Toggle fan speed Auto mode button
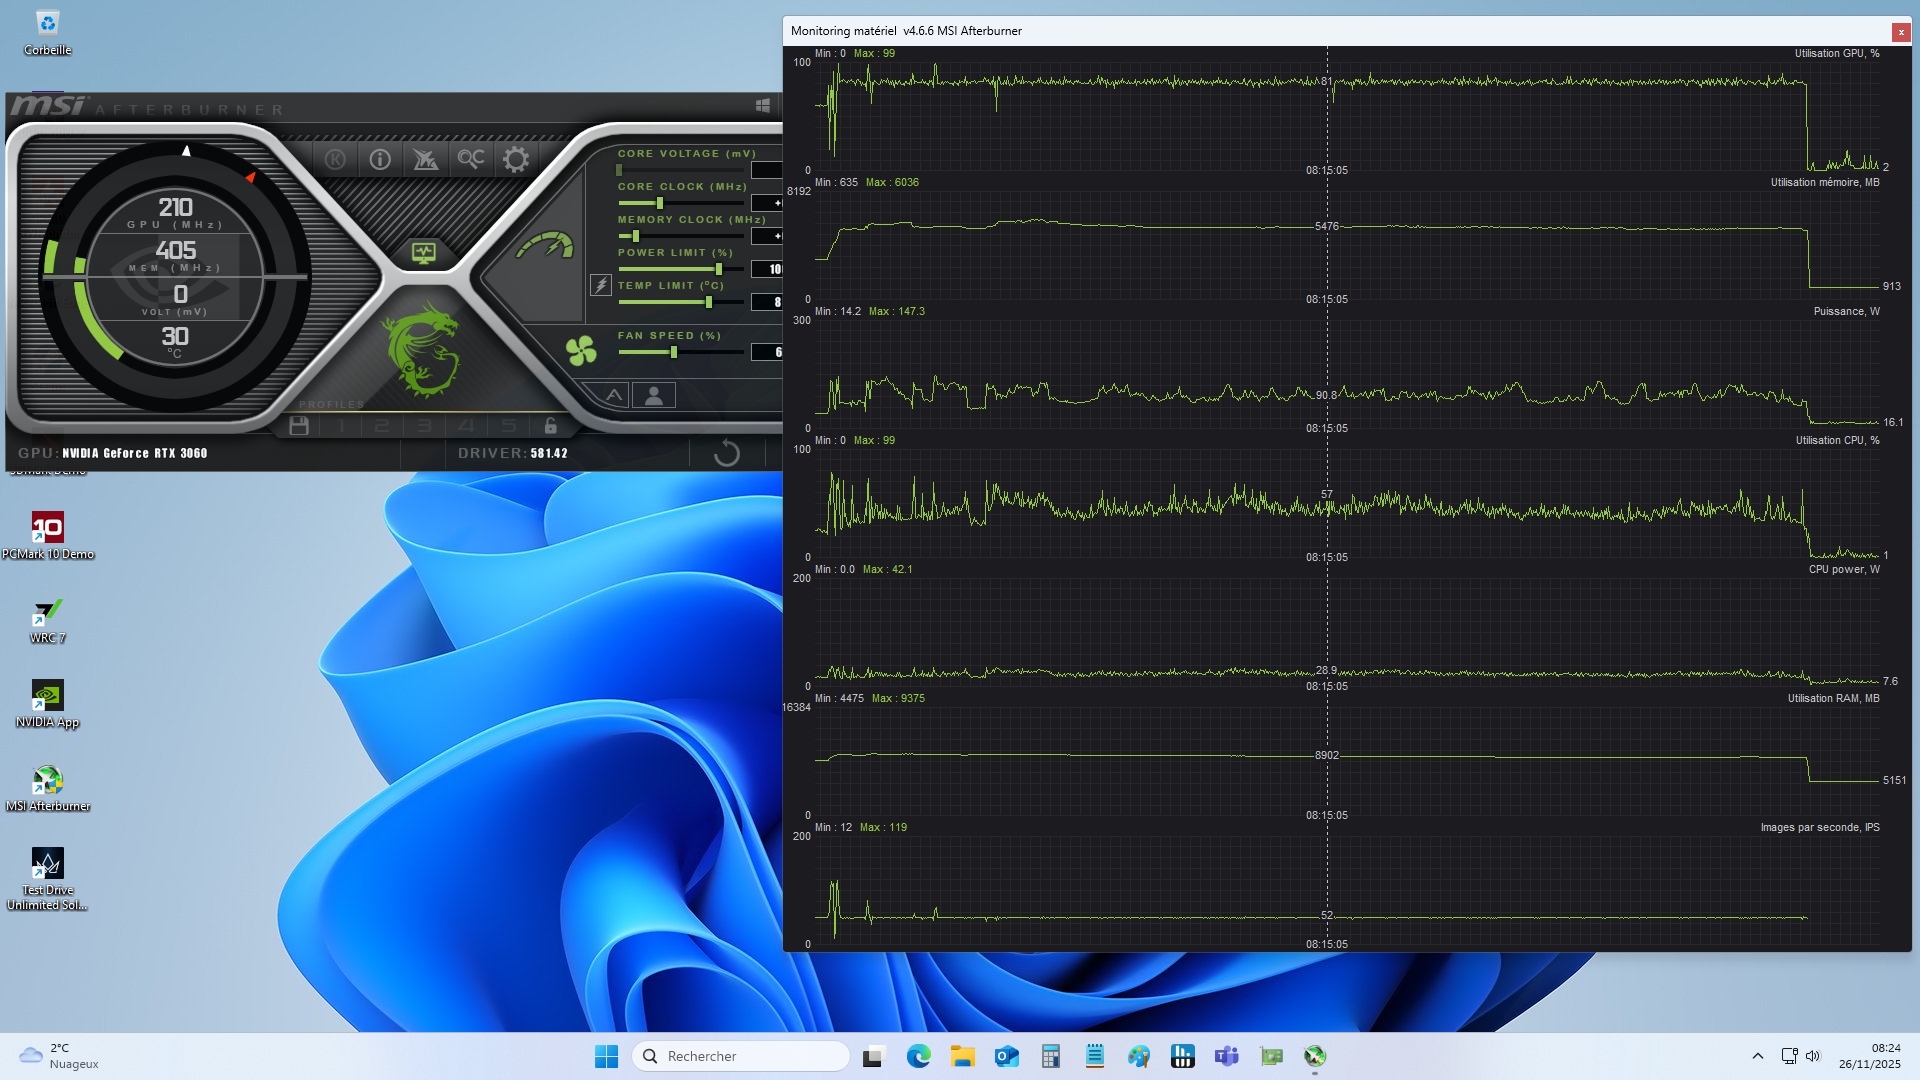The height and width of the screenshot is (1080, 1920). click(x=613, y=396)
